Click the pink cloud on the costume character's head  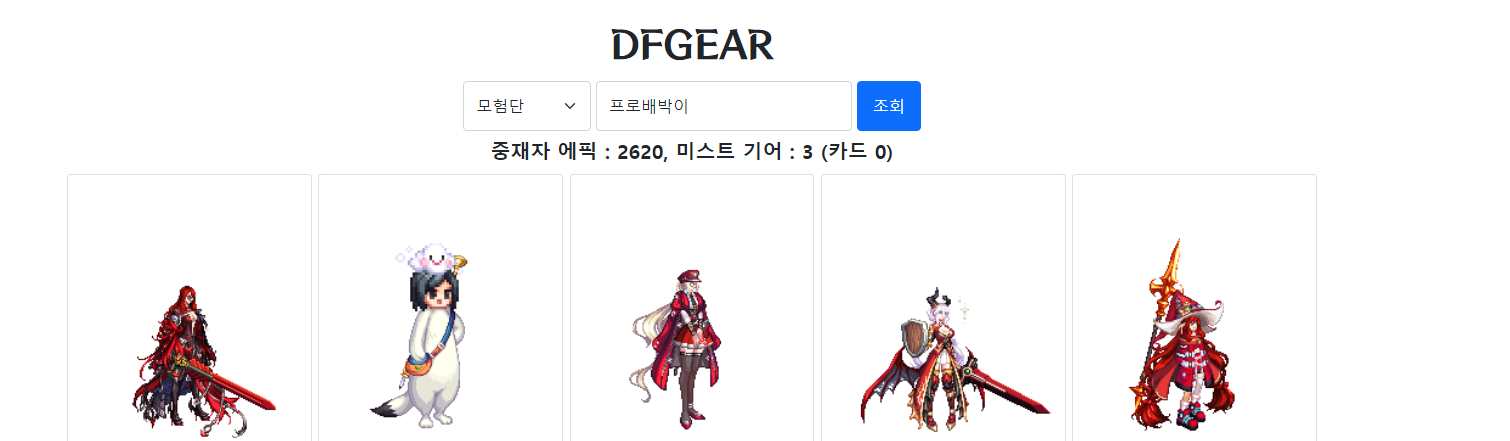point(430,258)
